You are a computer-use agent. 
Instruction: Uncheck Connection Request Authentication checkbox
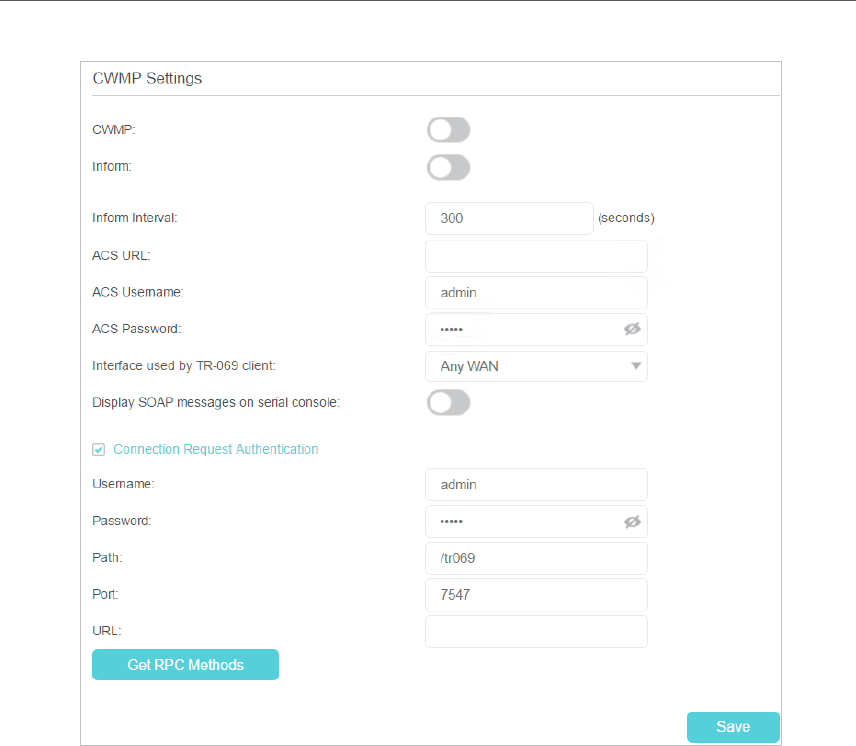[98, 450]
